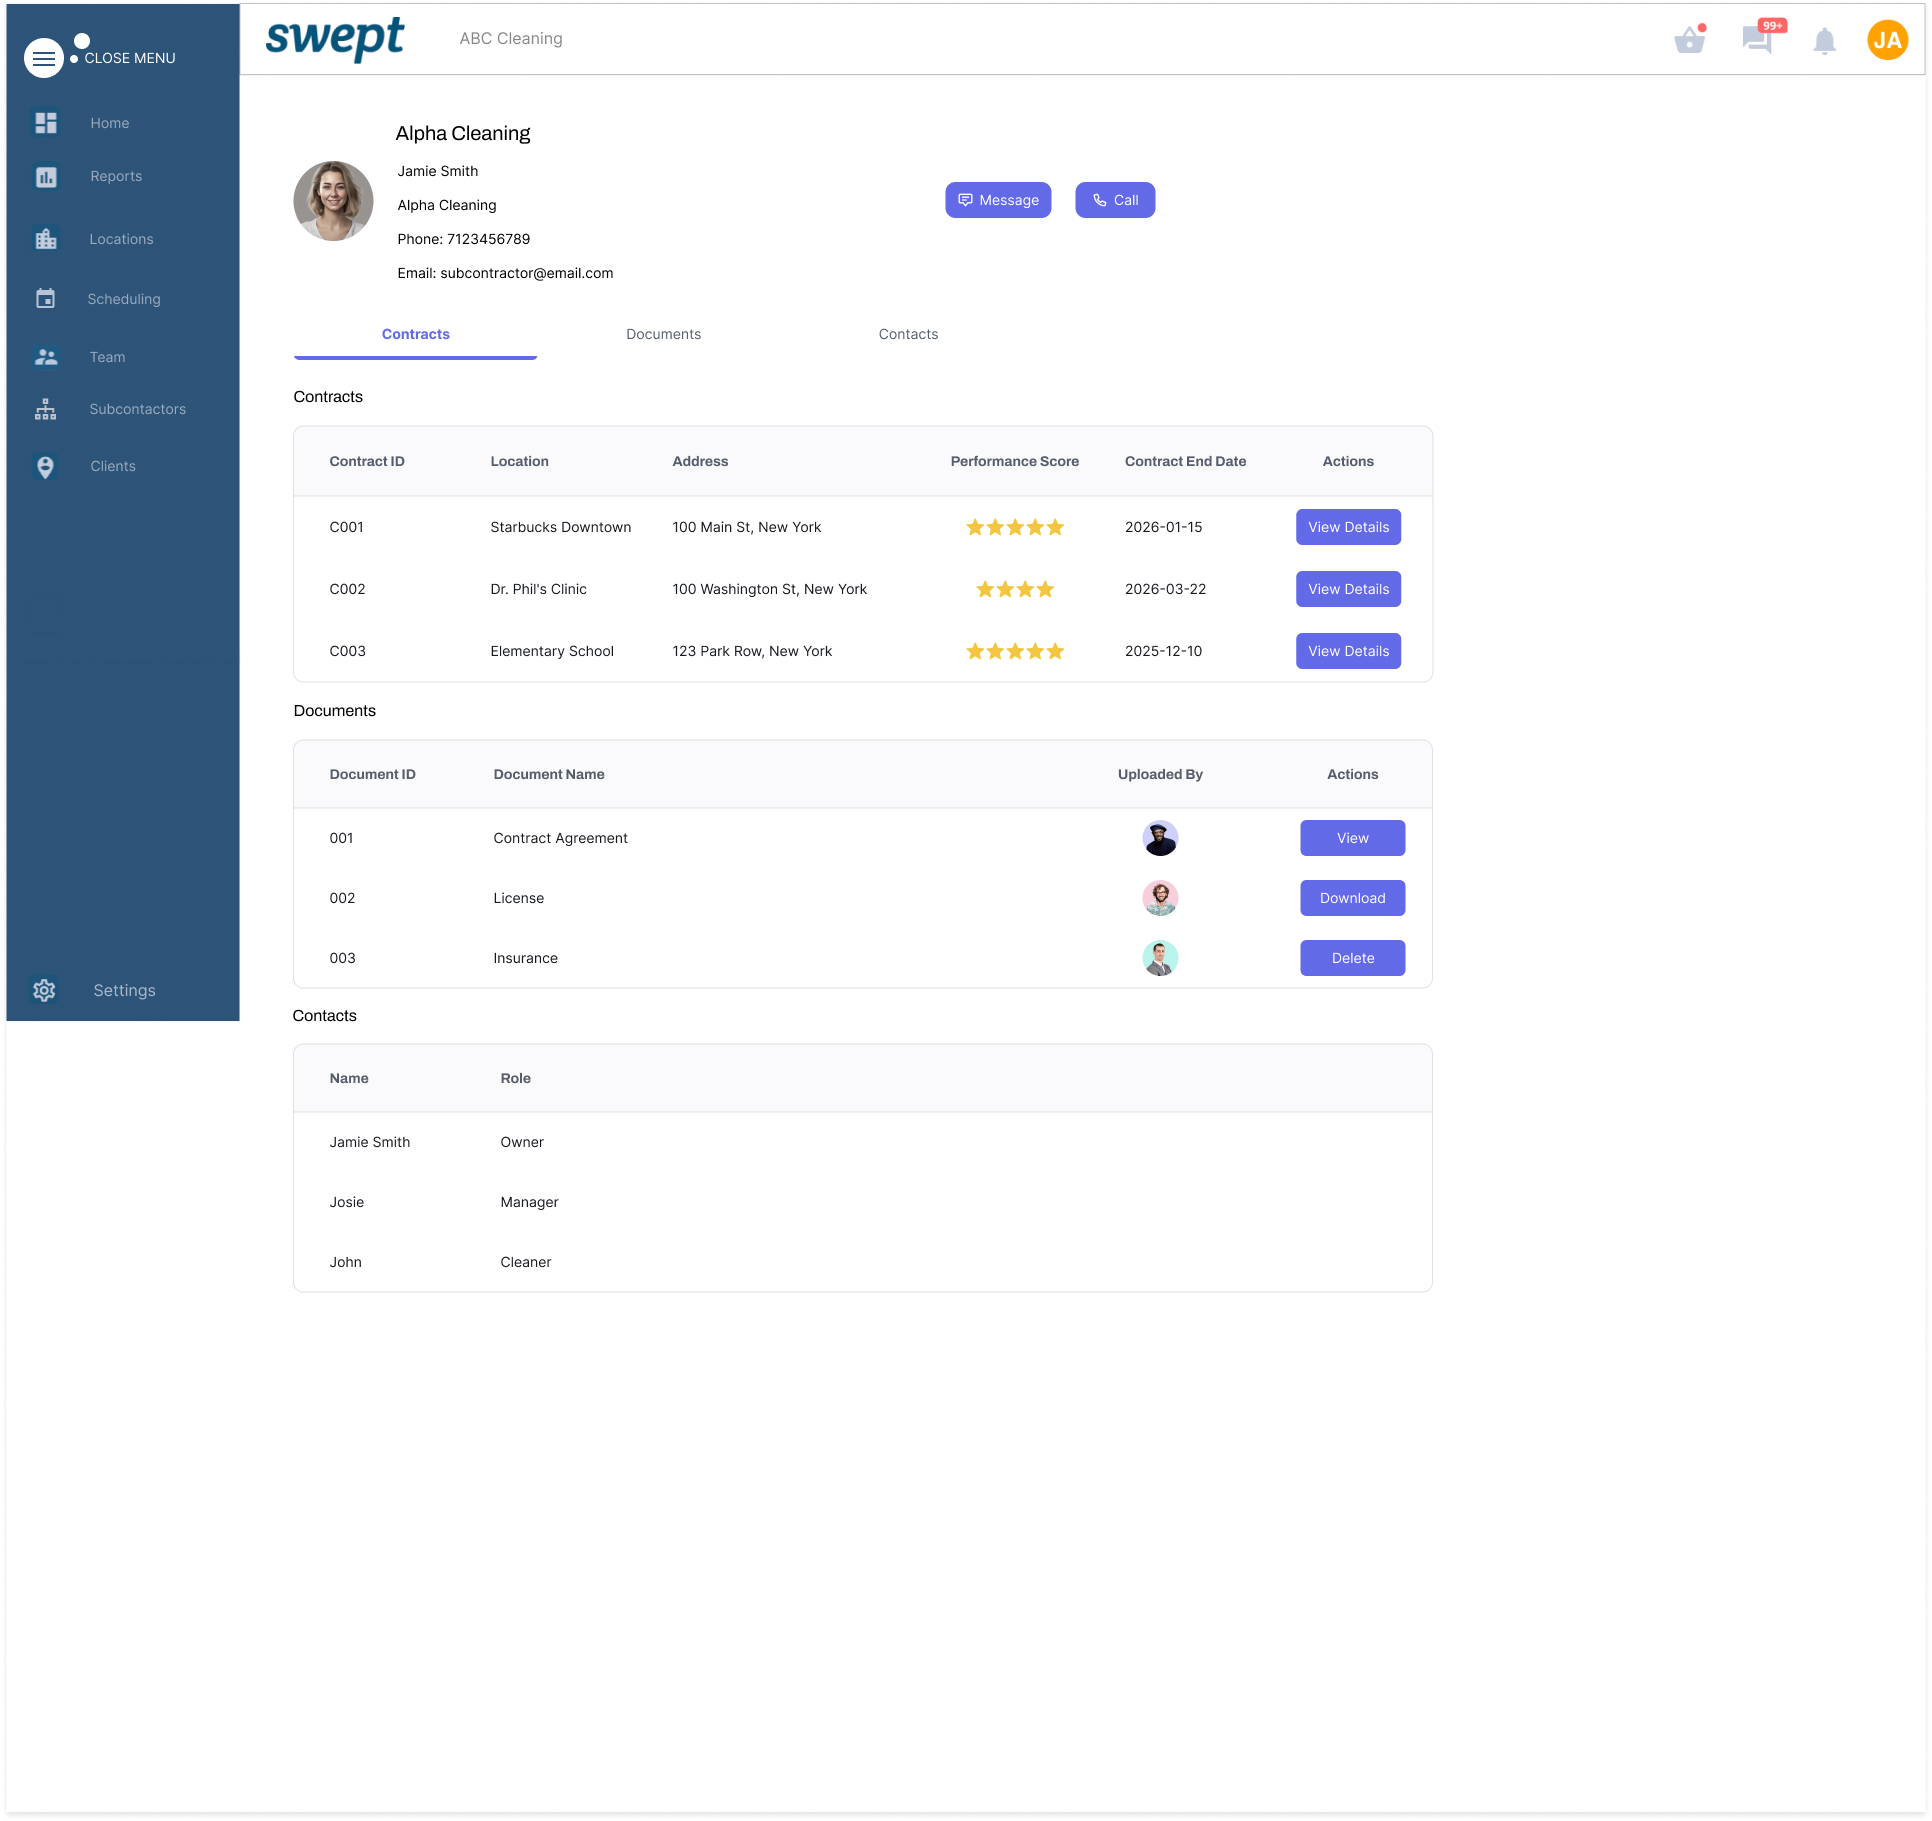Open the Reports chart icon
The image size is (1932, 1821).
point(46,177)
